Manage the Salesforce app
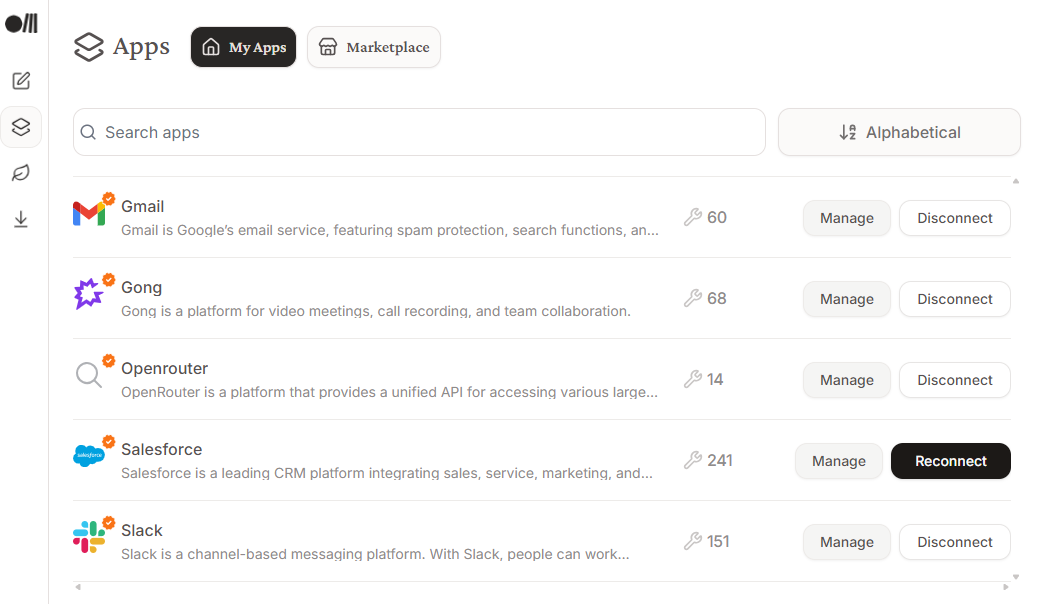1048x604 pixels. 839,461
